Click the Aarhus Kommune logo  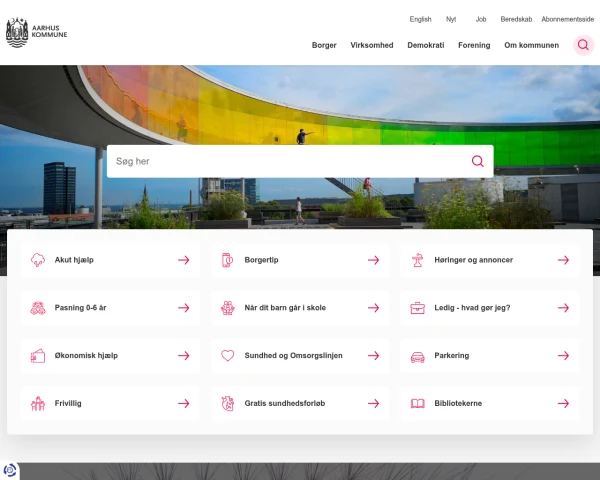[36, 33]
